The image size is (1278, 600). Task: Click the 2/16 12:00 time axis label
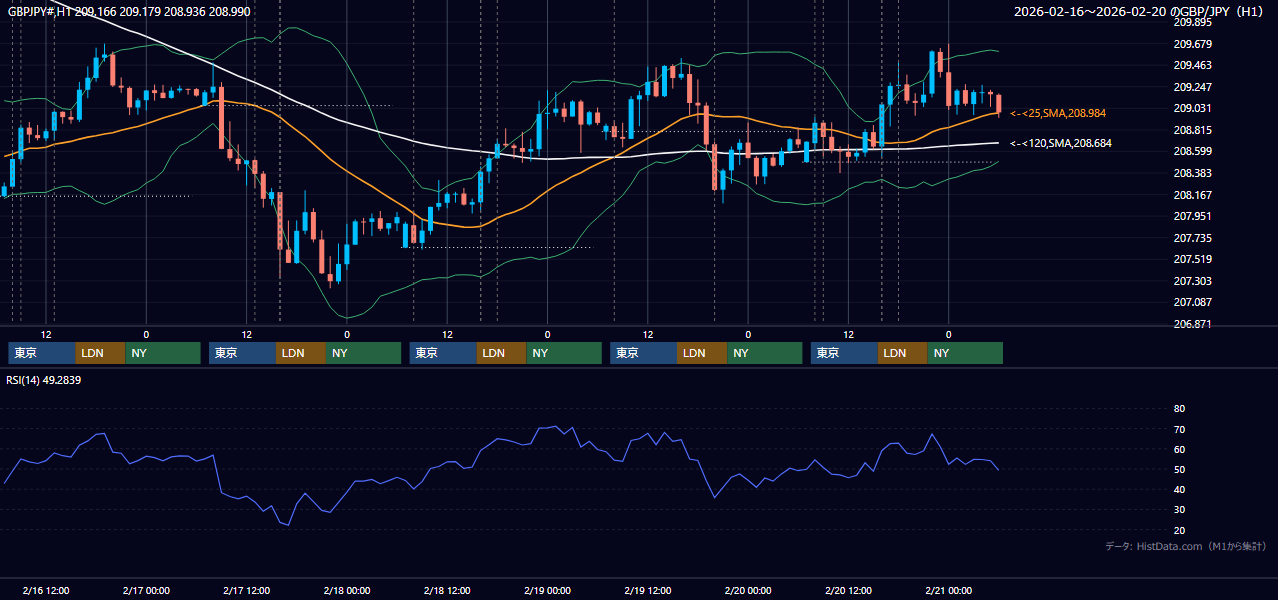46,591
